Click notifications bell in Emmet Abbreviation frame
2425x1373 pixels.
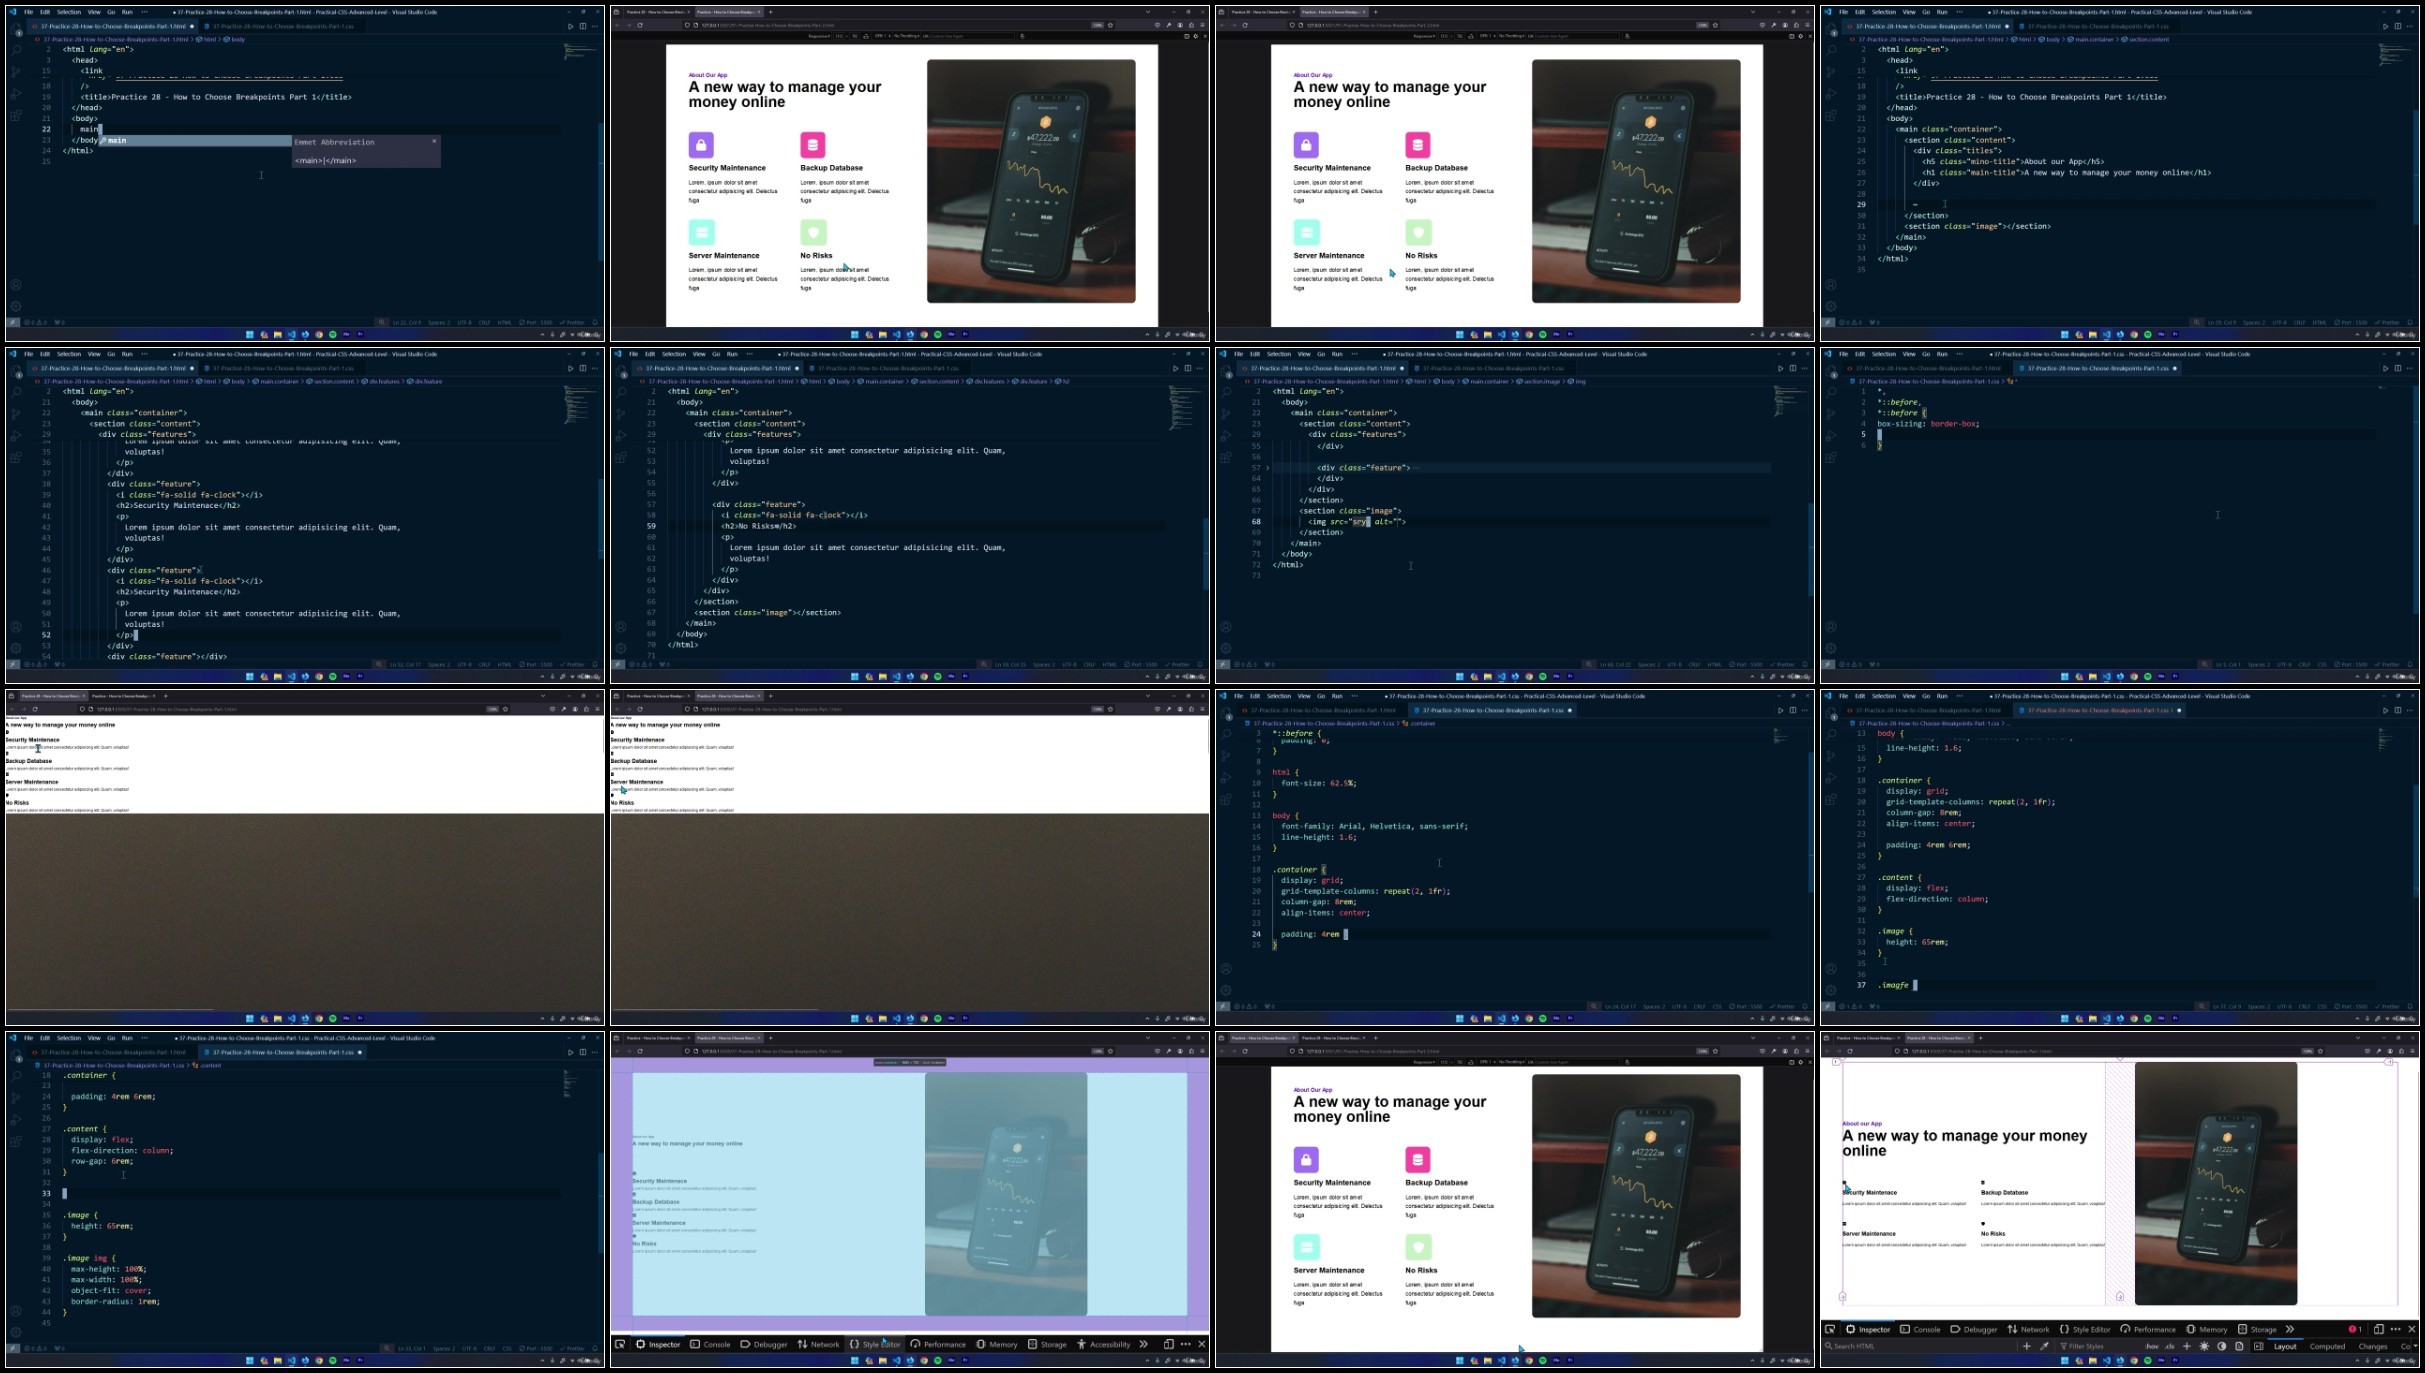(596, 323)
